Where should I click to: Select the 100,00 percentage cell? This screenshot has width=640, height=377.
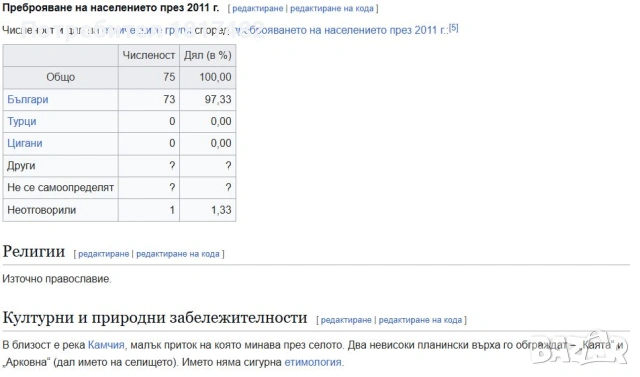[208, 78]
